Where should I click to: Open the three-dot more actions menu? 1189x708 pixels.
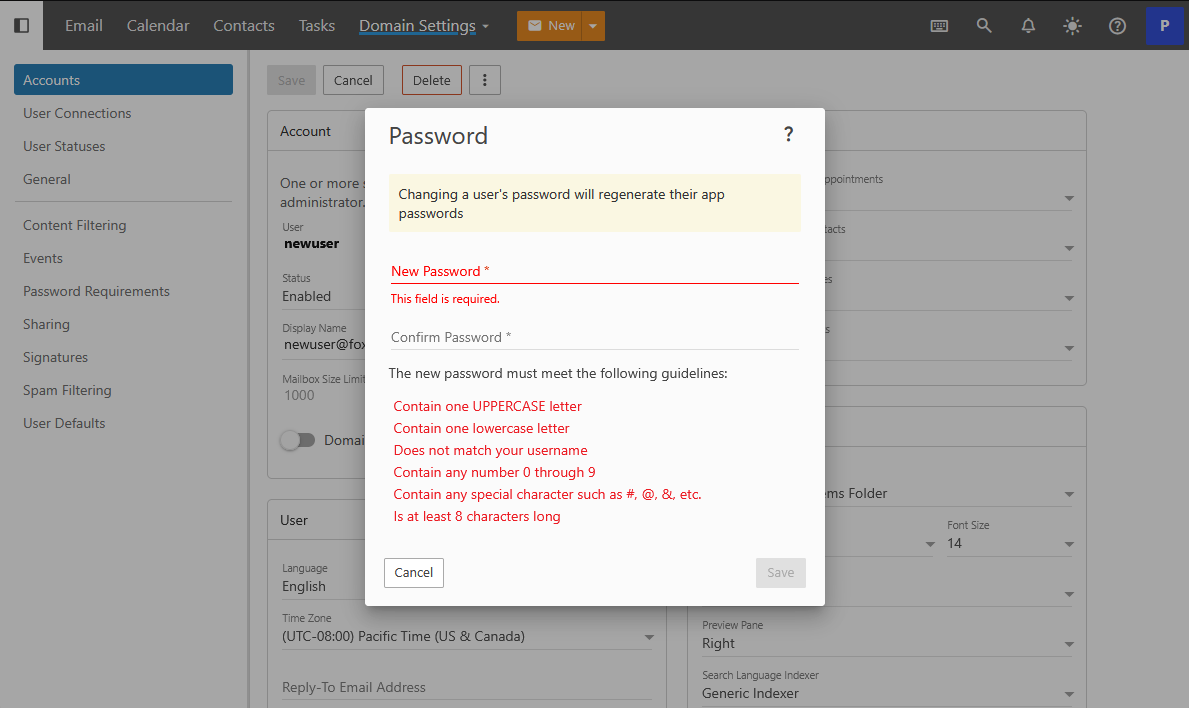coord(484,80)
